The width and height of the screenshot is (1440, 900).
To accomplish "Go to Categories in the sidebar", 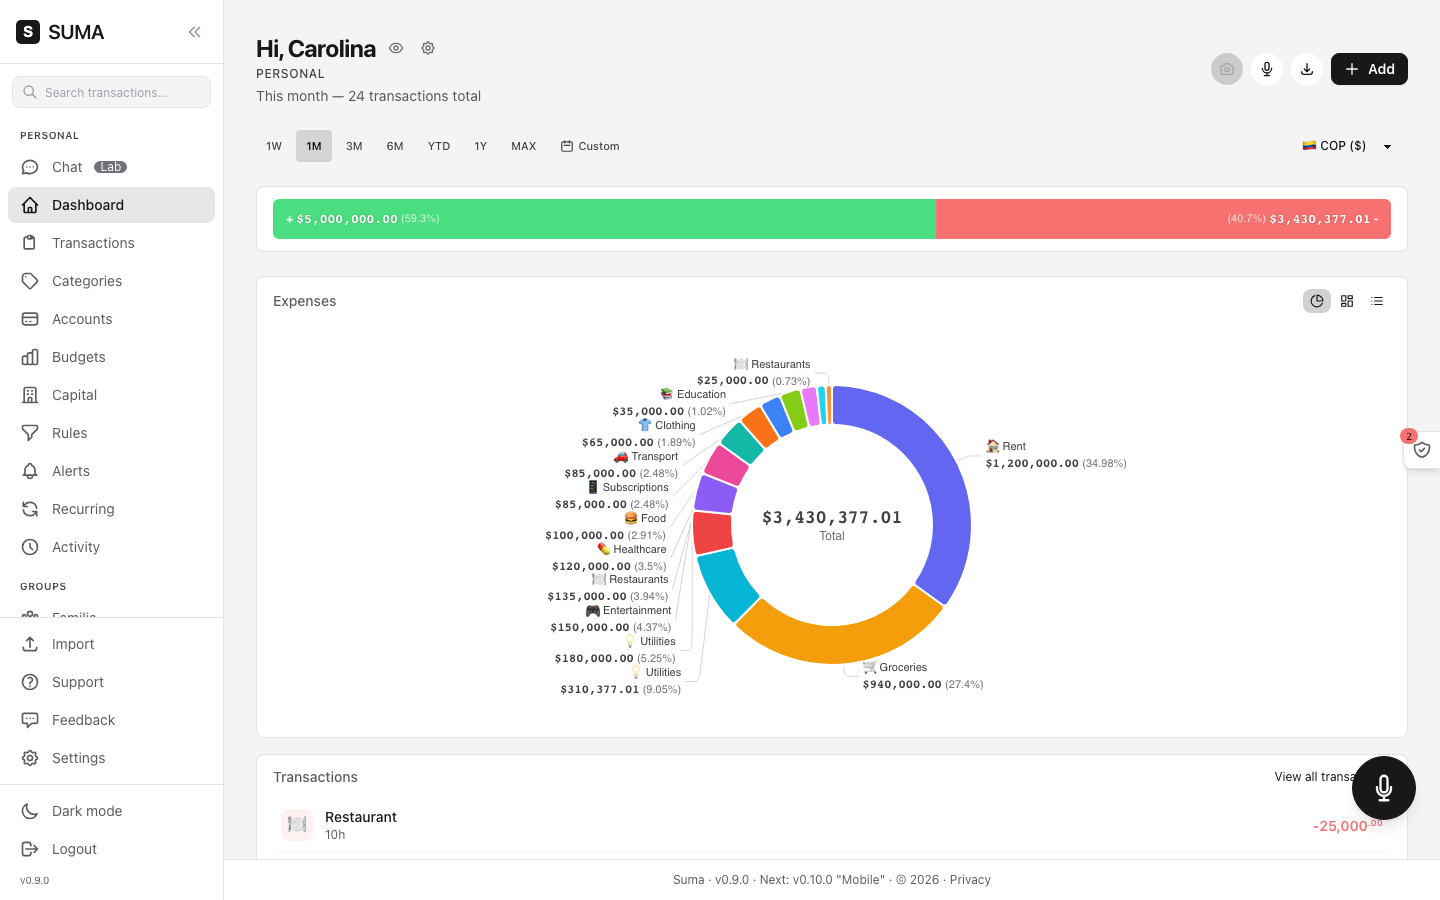I will [111, 281].
